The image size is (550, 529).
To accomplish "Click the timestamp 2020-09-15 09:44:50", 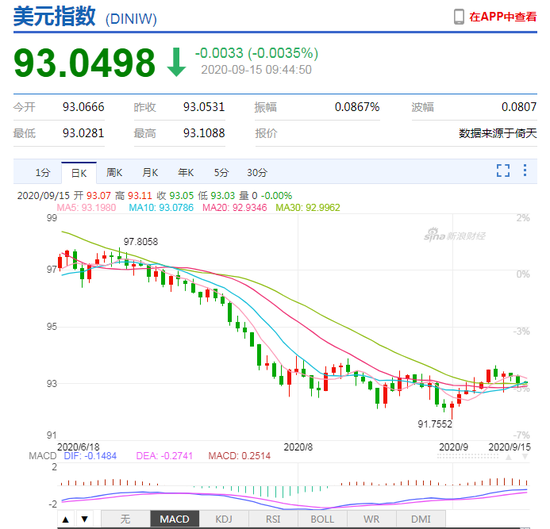I will pos(256,70).
